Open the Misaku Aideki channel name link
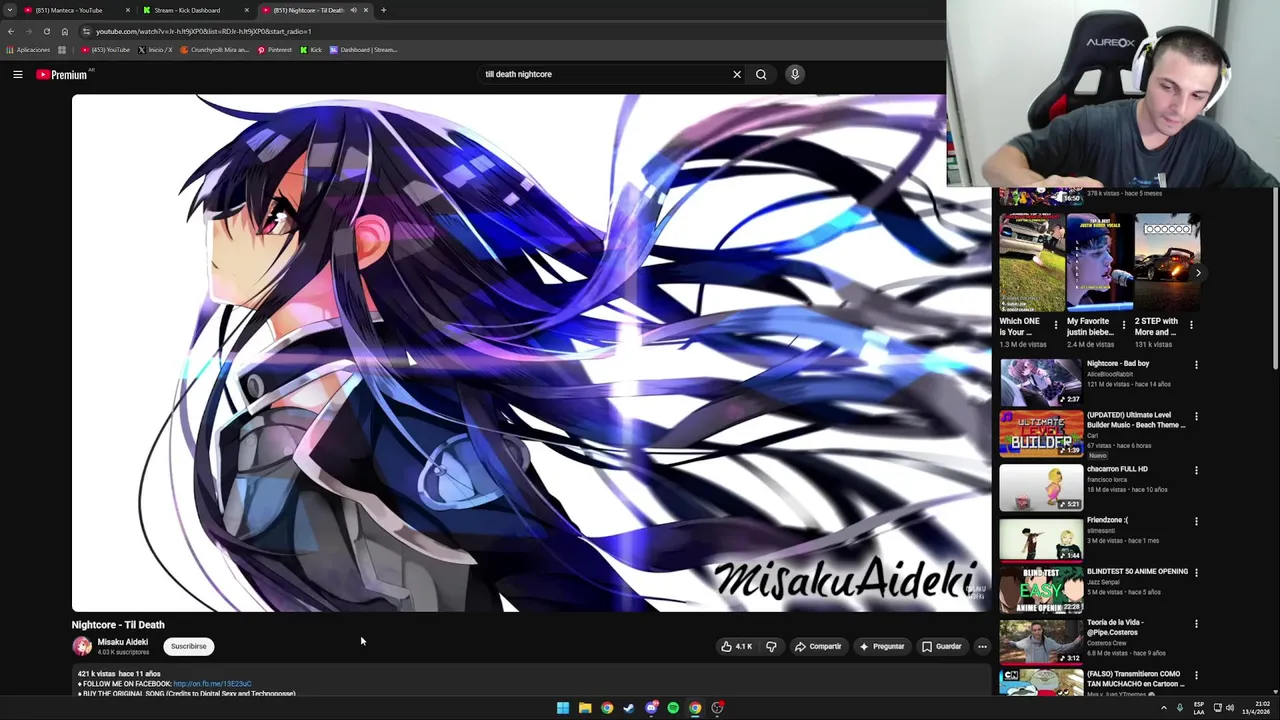Image resolution: width=1280 pixels, height=720 pixels. pos(122,642)
